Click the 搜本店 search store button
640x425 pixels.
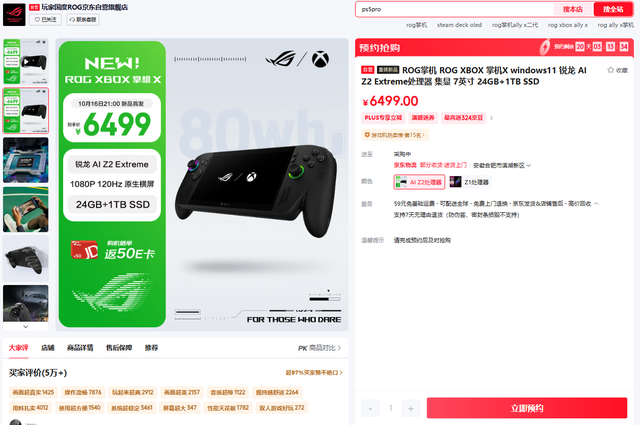(x=573, y=9)
